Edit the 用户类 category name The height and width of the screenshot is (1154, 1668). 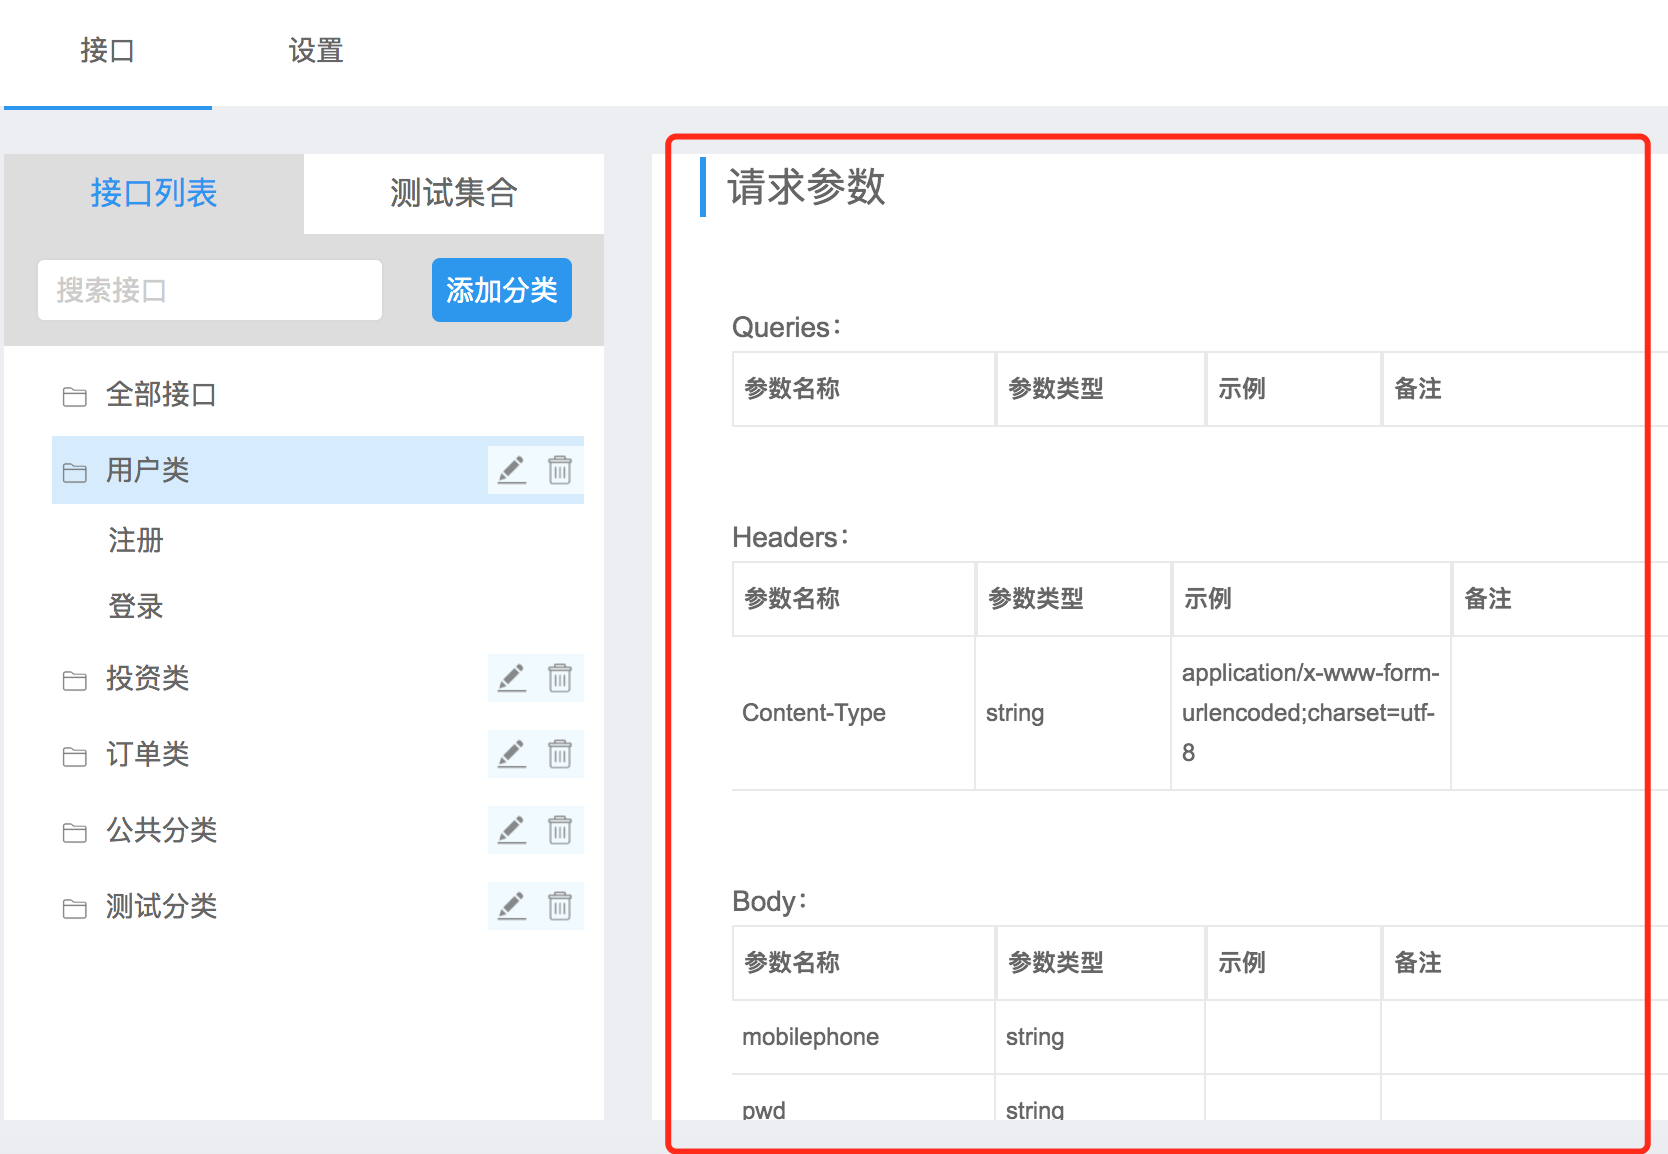511,470
